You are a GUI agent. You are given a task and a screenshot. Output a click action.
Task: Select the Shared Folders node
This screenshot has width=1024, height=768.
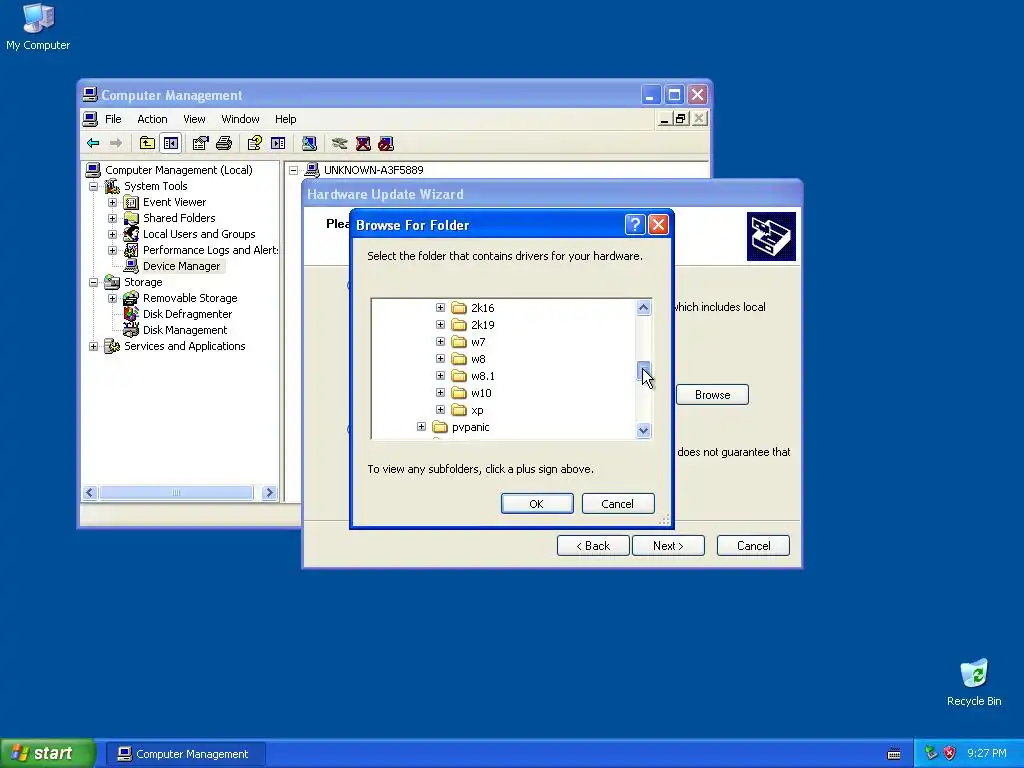pos(179,218)
